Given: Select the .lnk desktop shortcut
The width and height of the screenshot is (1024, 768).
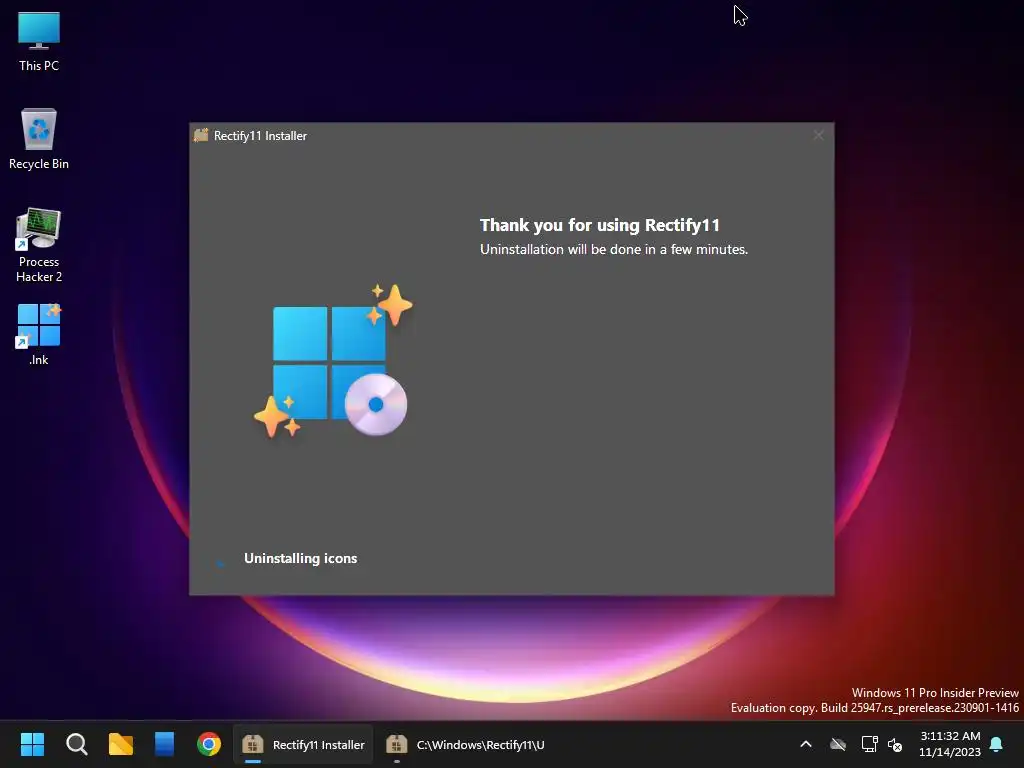Looking at the screenshot, I should [39, 334].
